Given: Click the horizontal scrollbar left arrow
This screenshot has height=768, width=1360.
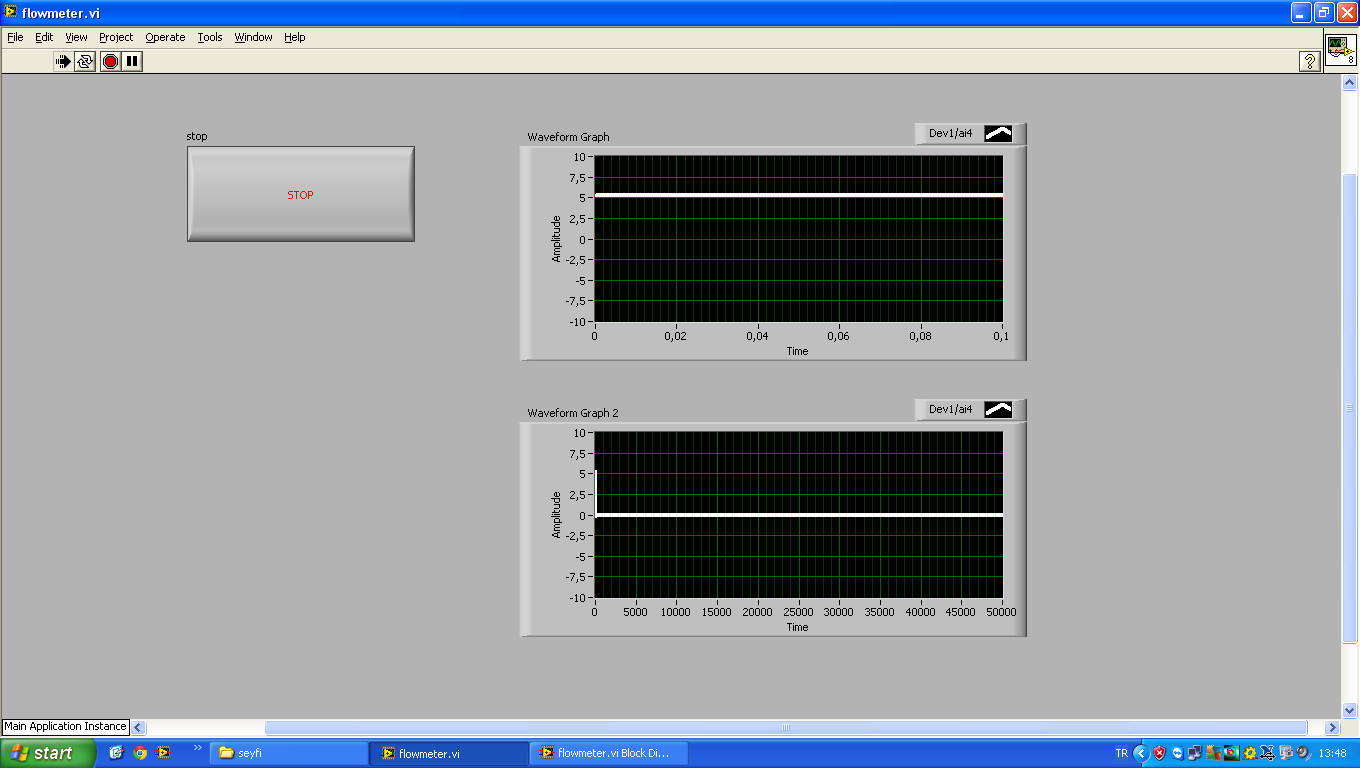Looking at the screenshot, I should (x=139, y=728).
